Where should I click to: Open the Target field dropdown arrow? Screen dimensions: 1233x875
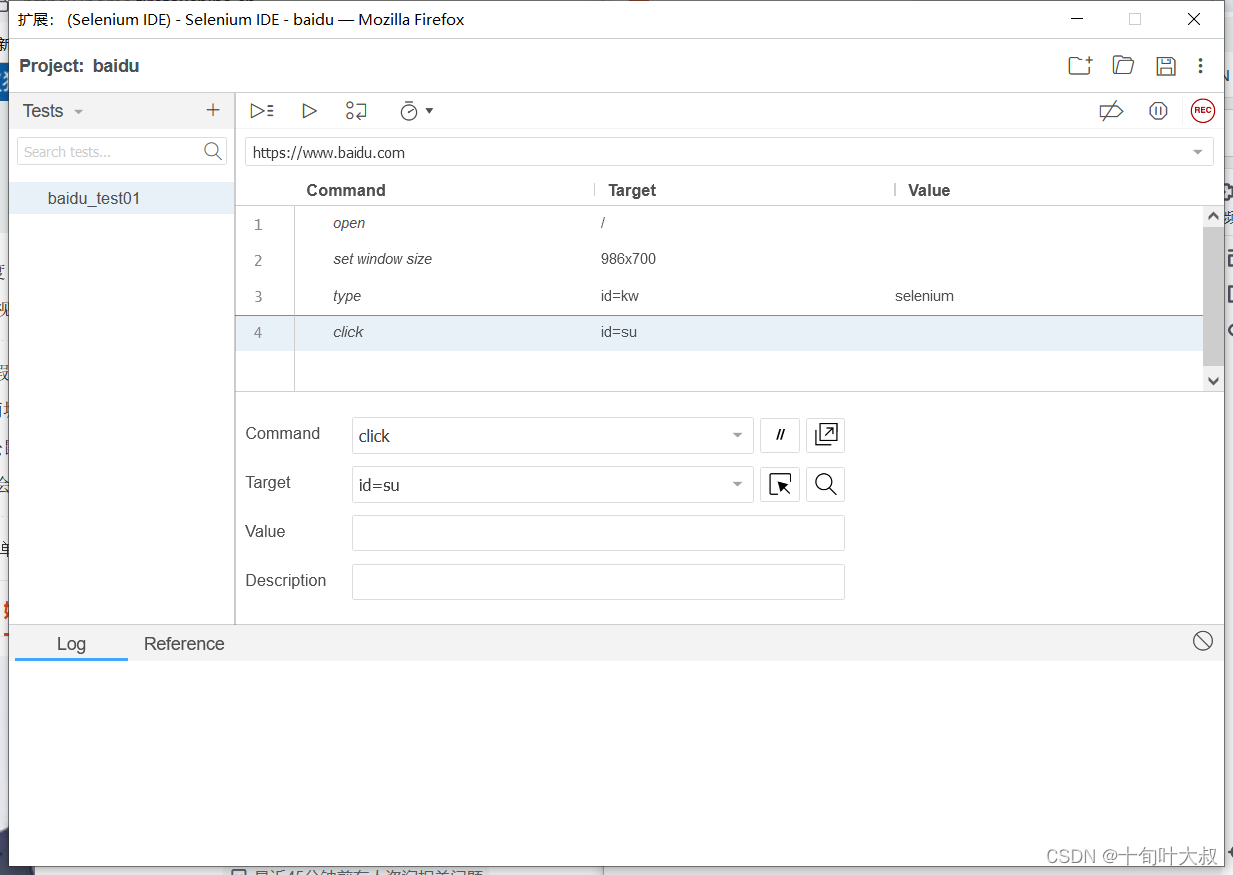[x=737, y=485]
